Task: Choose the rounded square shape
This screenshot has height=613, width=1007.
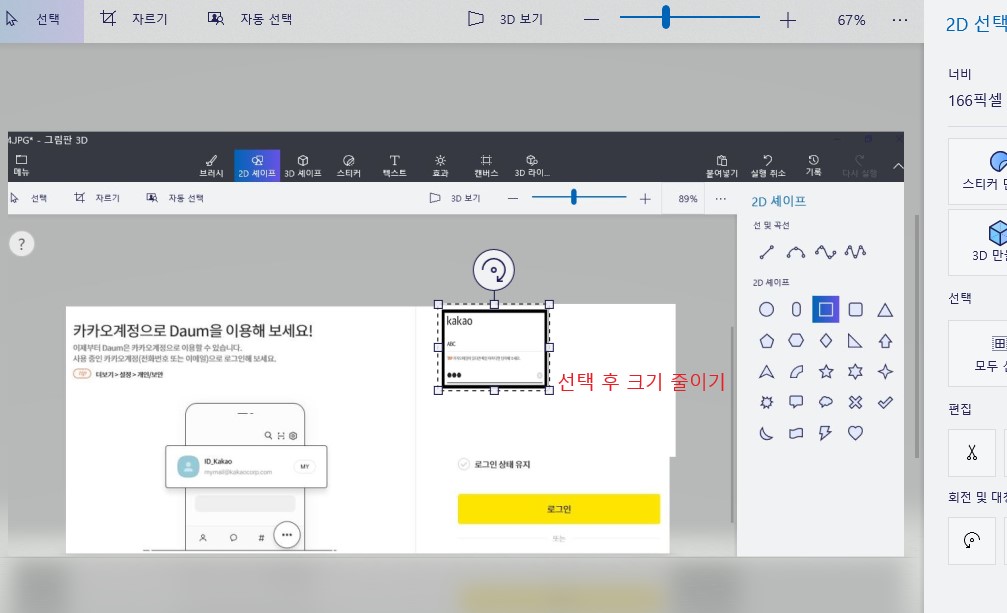Action: pyautogui.click(x=855, y=309)
